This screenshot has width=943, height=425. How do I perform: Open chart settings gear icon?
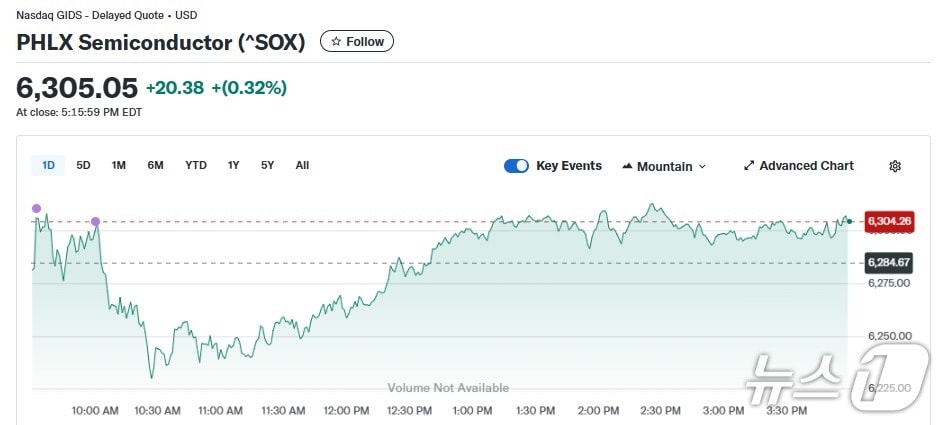[895, 166]
